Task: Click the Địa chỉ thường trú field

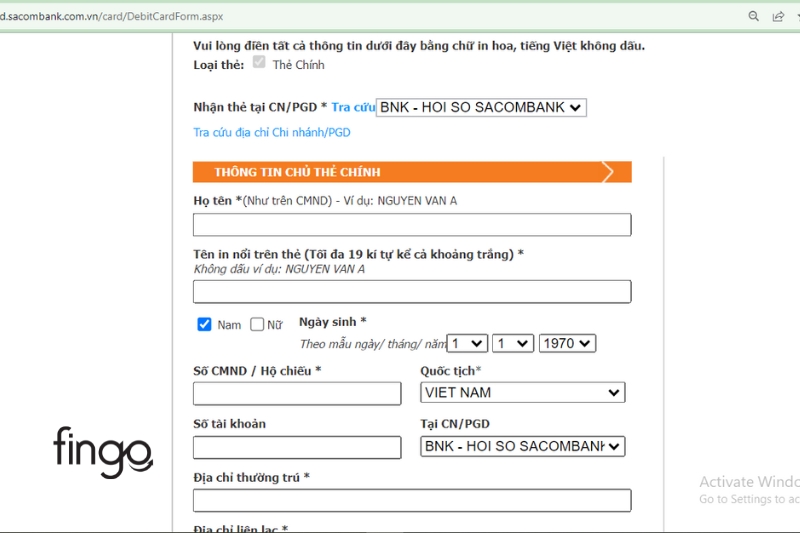Action: pos(412,501)
